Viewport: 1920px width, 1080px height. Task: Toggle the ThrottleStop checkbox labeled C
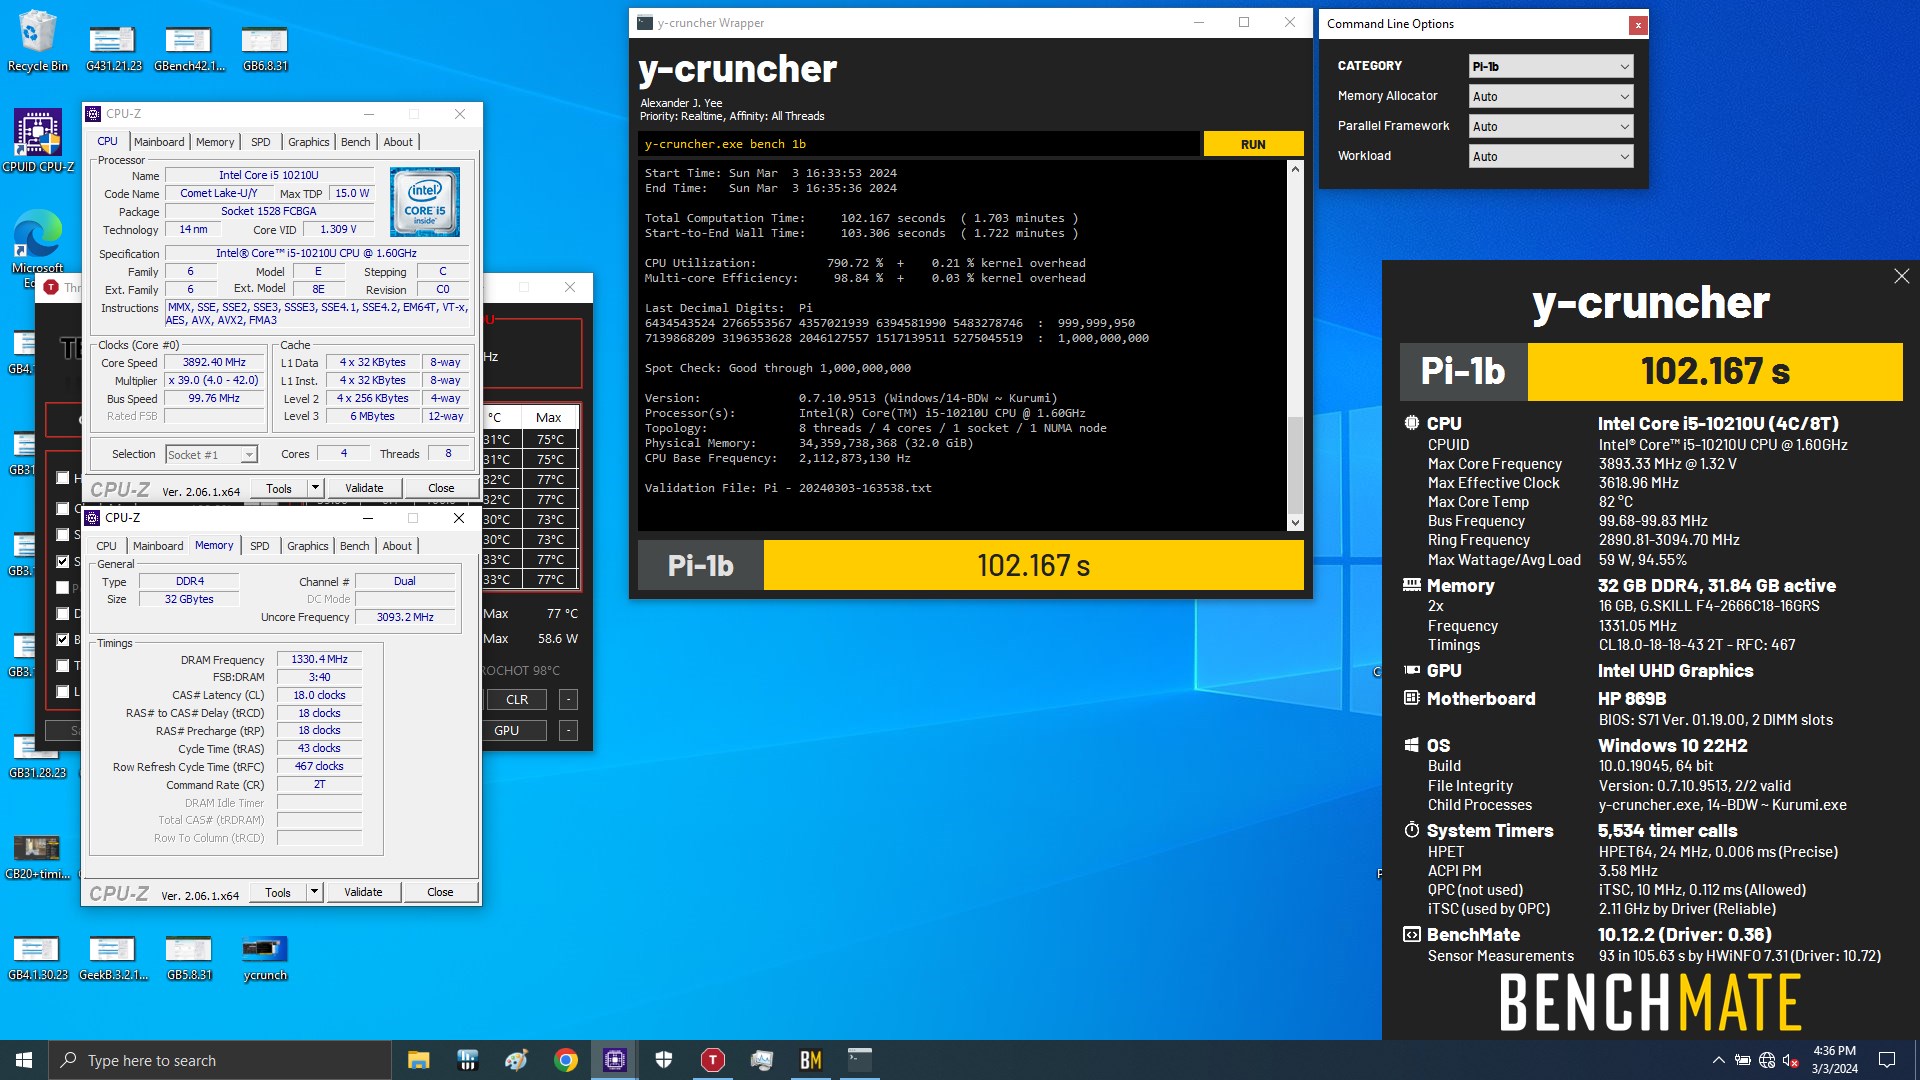coord(63,509)
